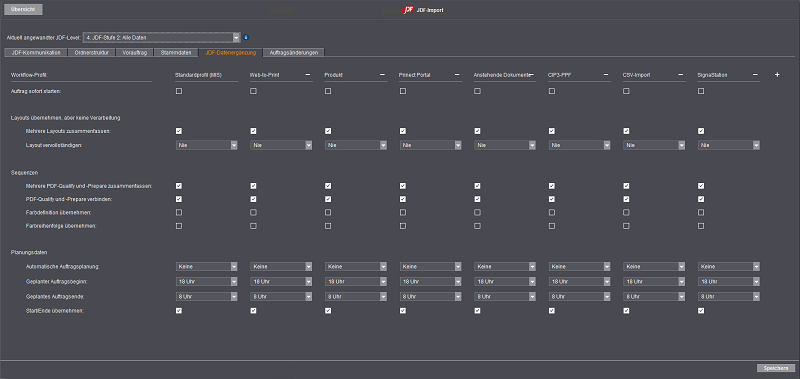Add a new workflow profile with plus icon
The height and width of the screenshot is (379, 800).
(x=777, y=75)
